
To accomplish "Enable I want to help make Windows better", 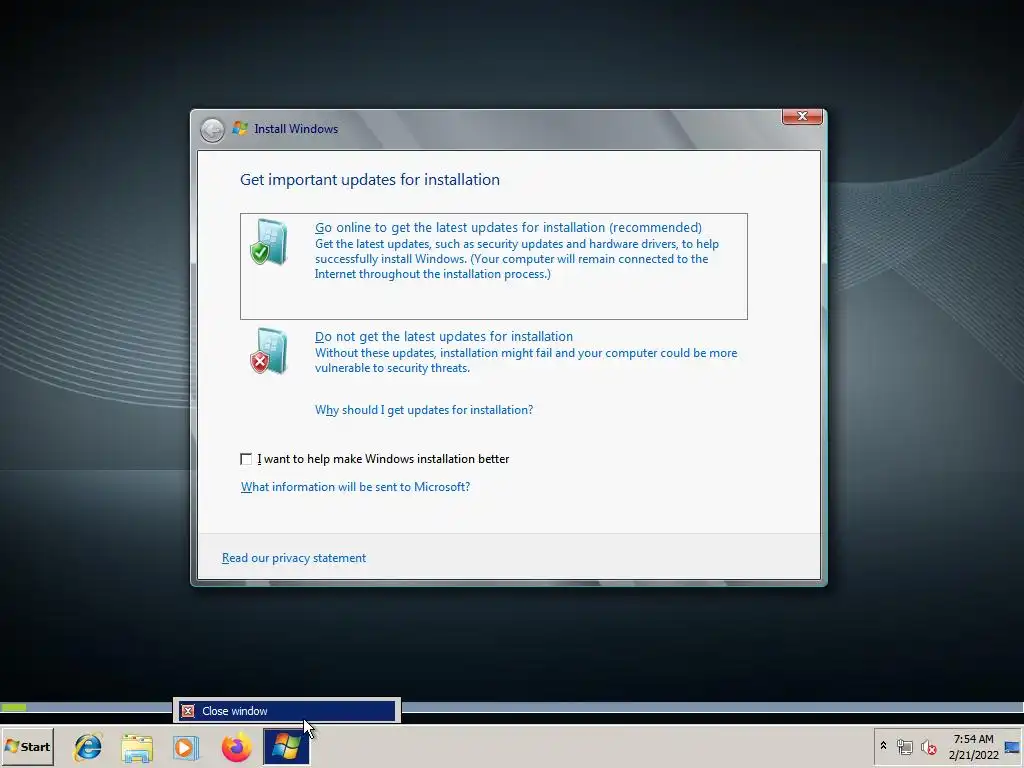I will coord(246,459).
